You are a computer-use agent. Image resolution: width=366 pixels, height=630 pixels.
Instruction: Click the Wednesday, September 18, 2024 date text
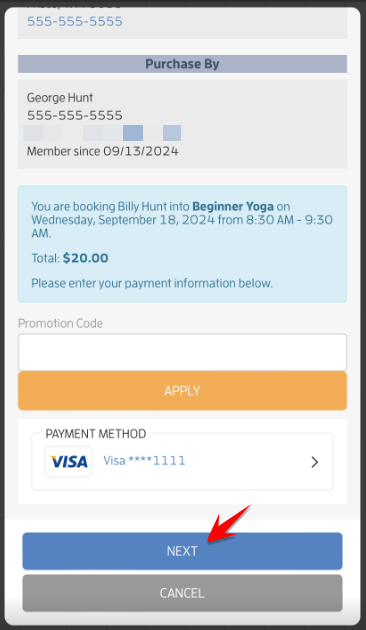[x=123, y=220]
